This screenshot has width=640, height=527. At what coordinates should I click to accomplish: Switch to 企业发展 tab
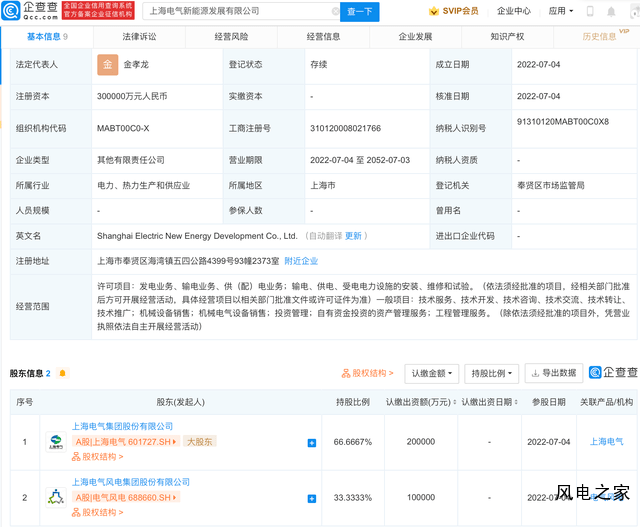point(415,37)
